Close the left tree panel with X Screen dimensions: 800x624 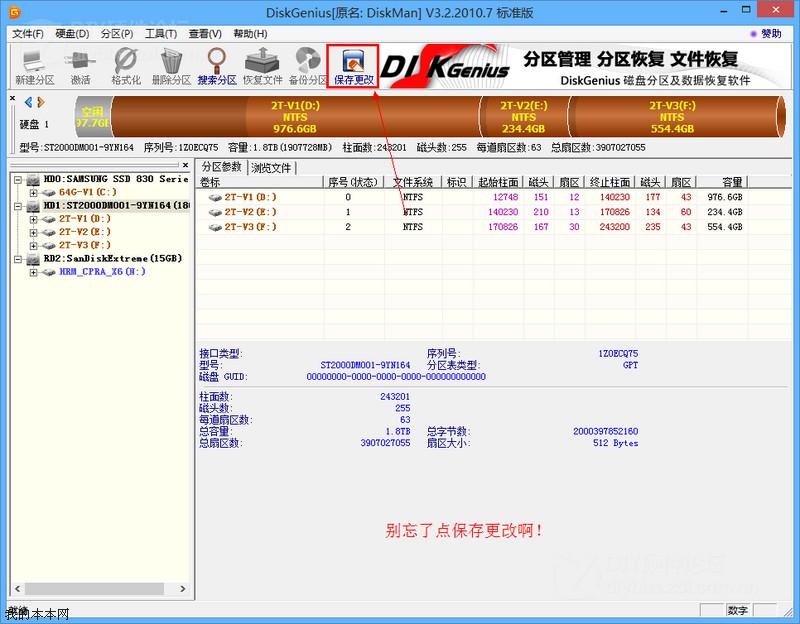(x=185, y=165)
